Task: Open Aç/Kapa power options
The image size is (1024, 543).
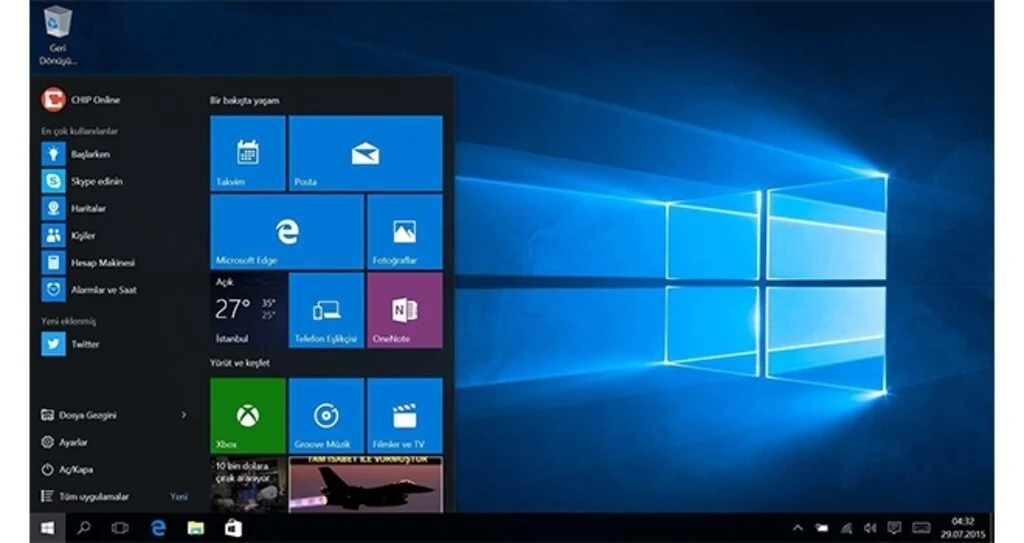Action: 67,469
